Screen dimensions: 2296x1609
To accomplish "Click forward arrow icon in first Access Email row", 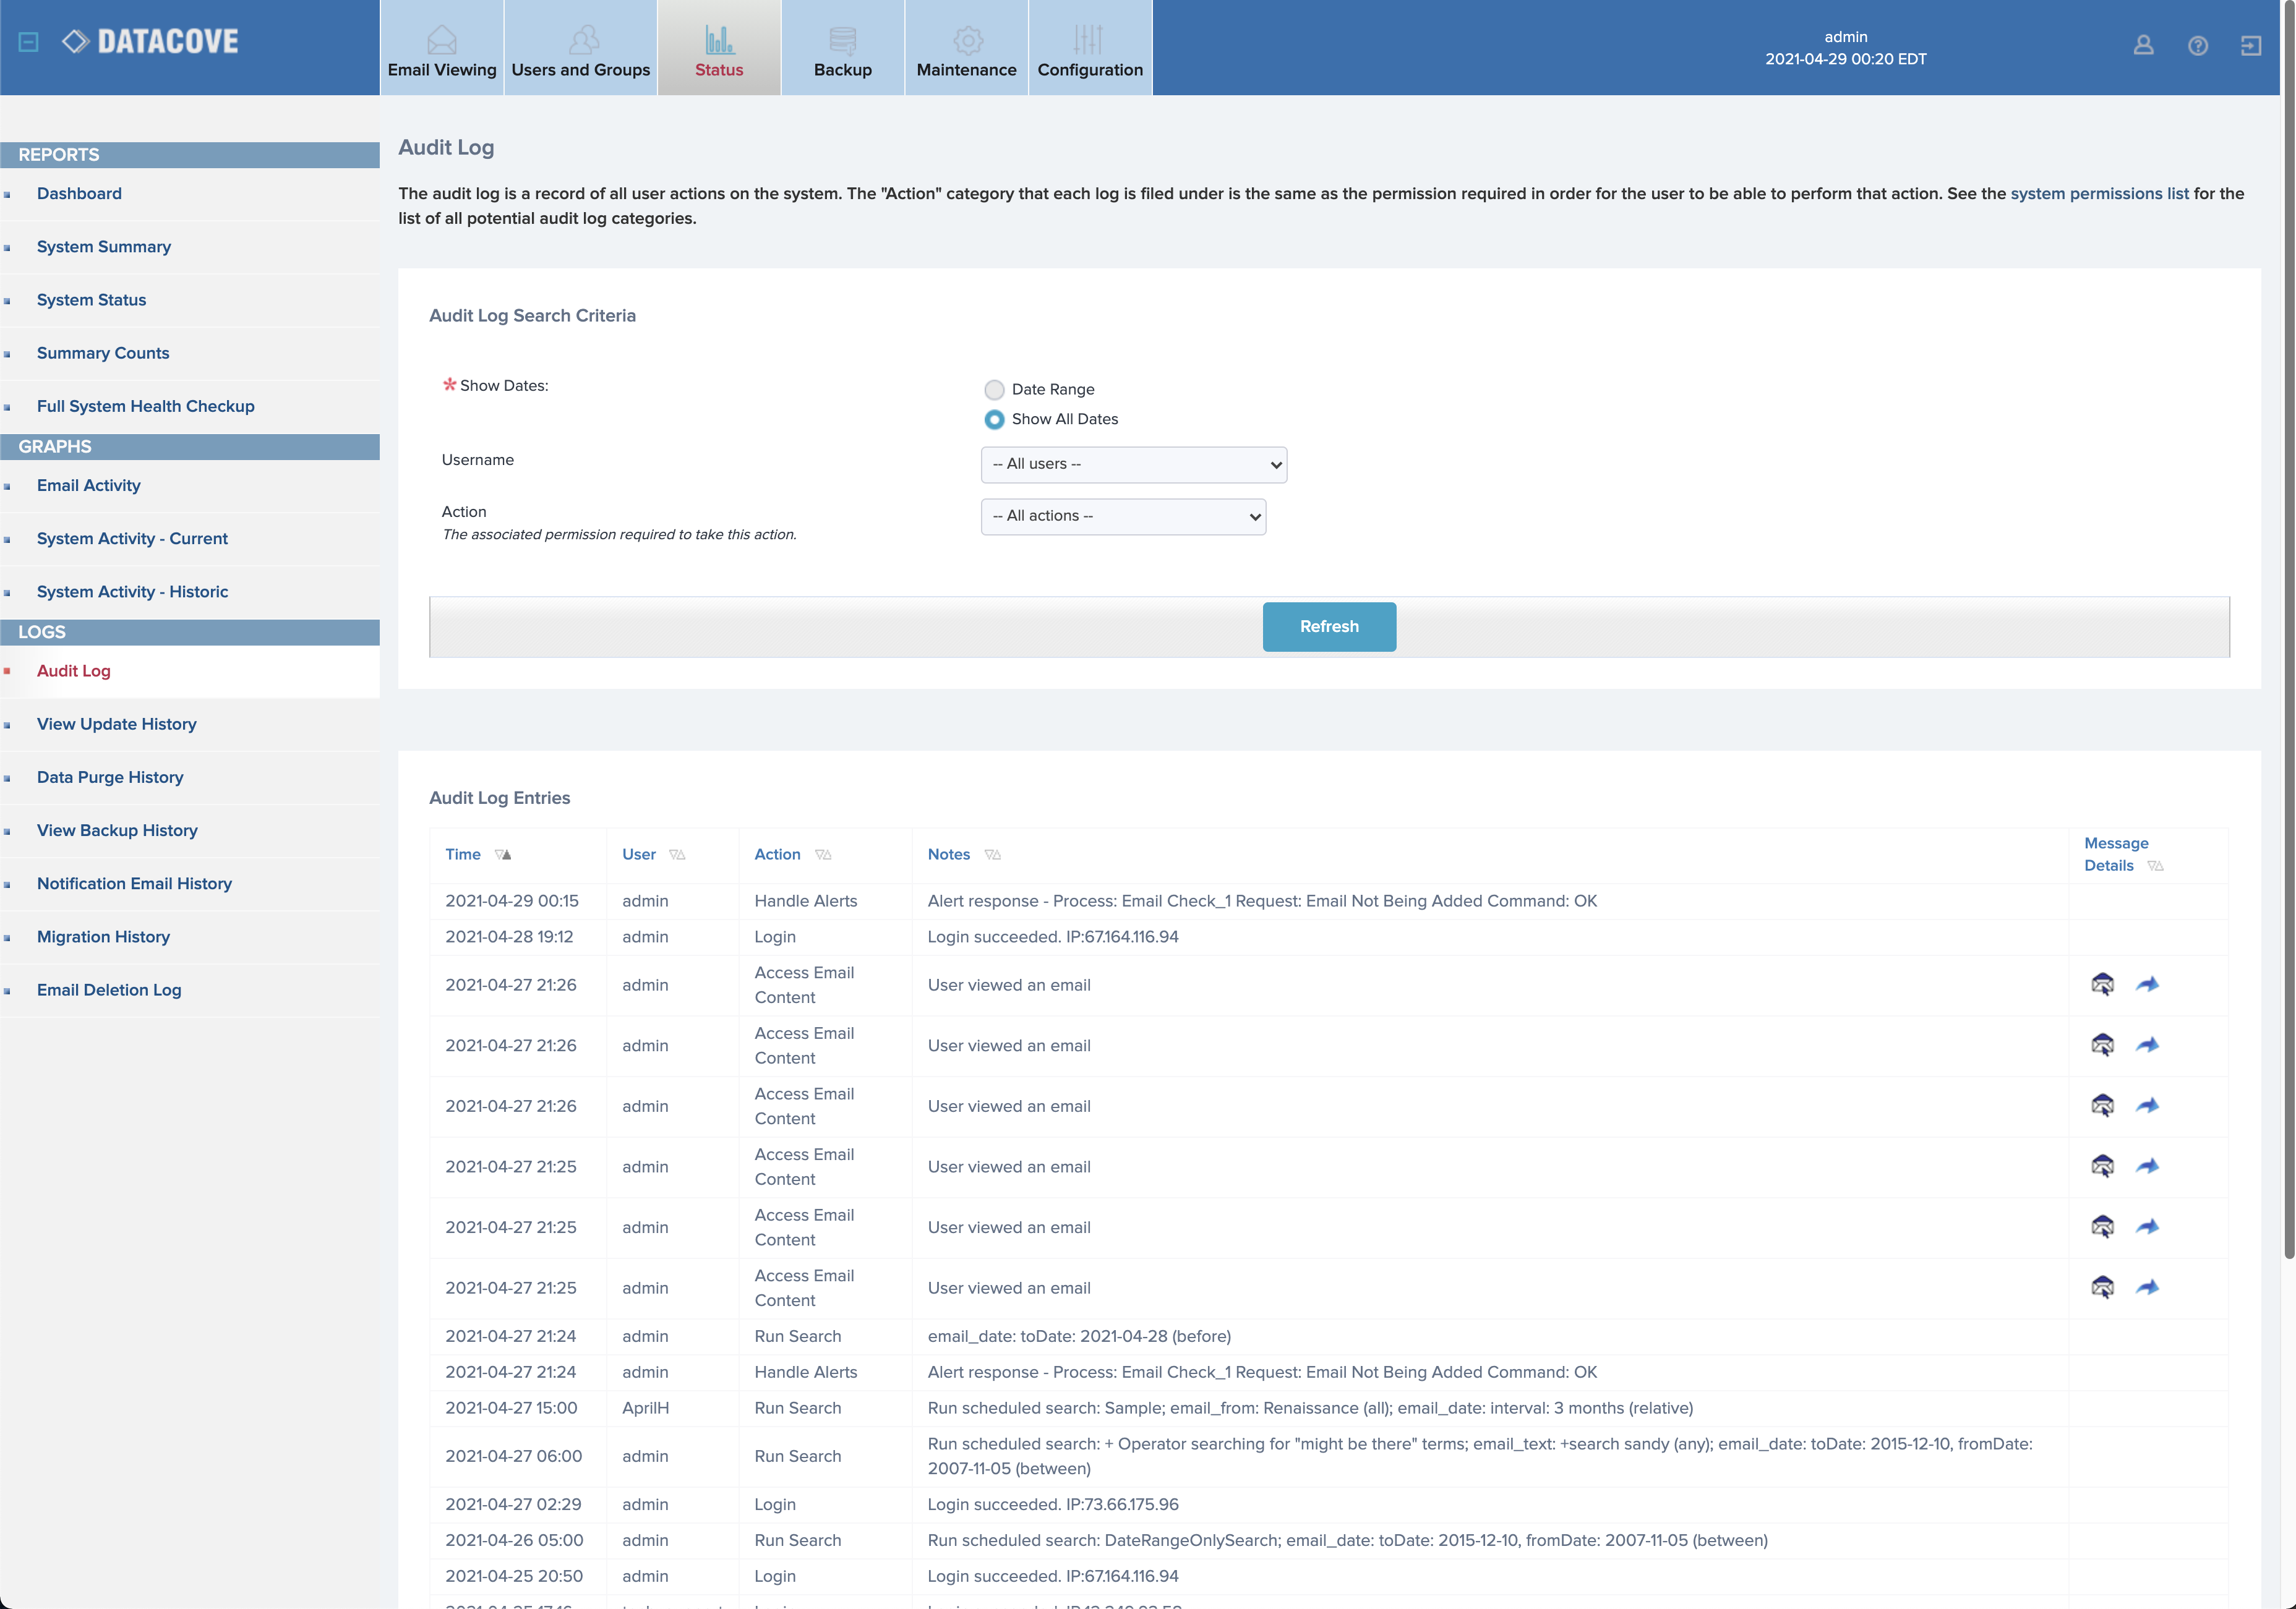I will point(2147,984).
